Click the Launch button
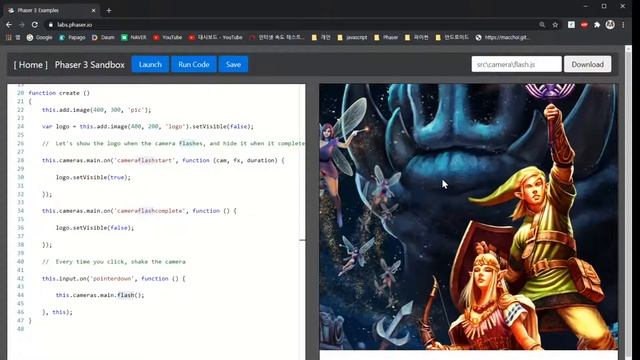This screenshot has width=640, height=360. [x=150, y=64]
